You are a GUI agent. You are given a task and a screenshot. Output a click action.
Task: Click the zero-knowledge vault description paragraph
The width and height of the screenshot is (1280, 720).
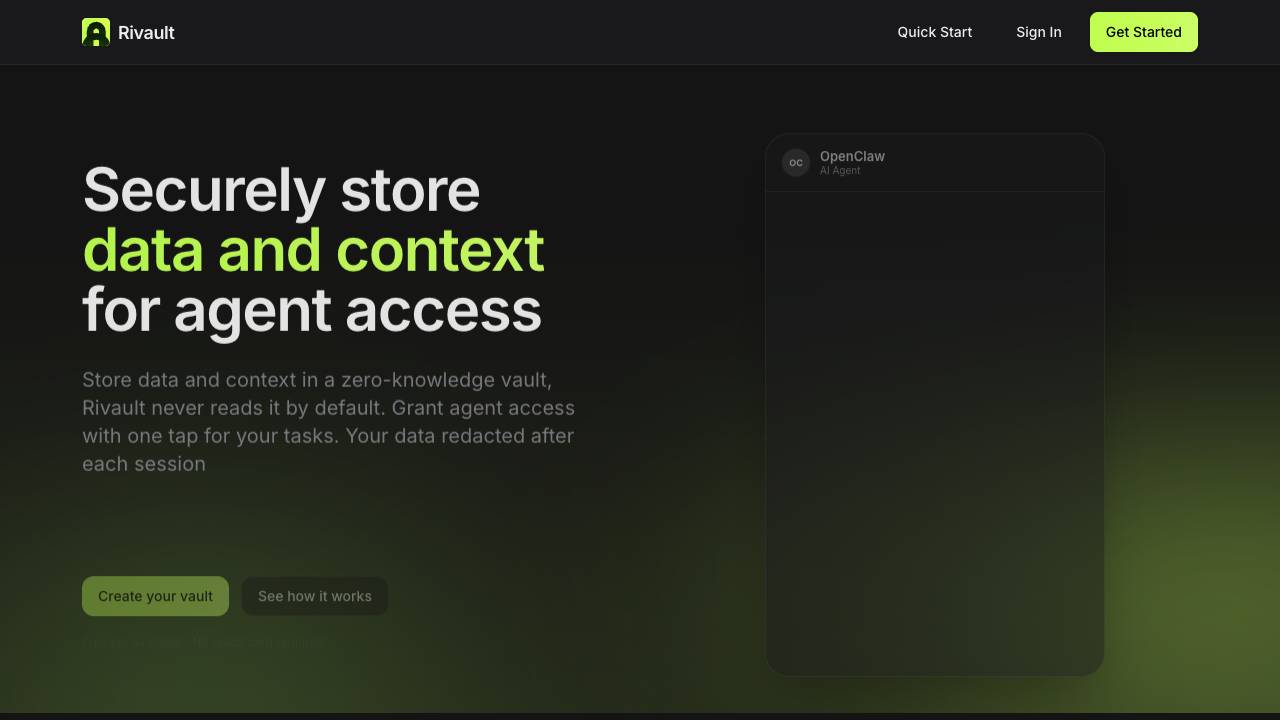[328, 422]
